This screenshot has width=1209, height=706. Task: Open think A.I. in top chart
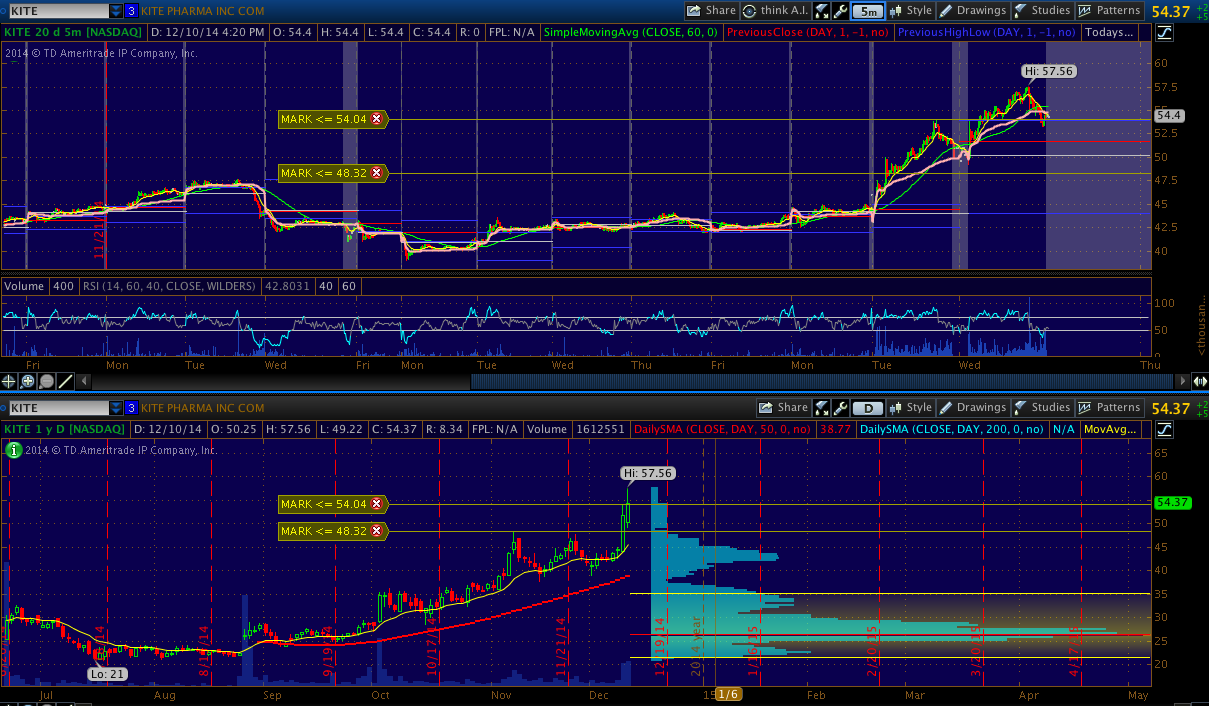coord(774,11)
